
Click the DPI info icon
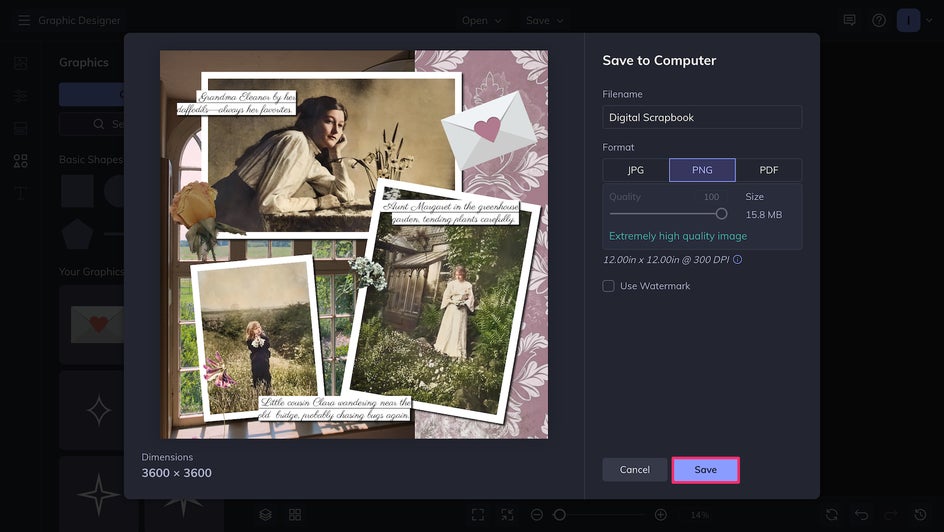[x=738, y=260]
